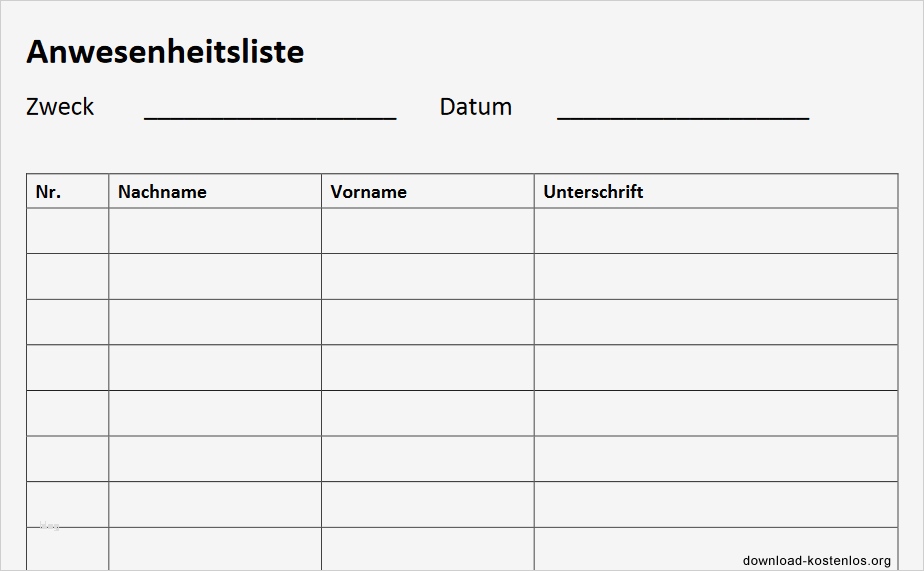Click the sixth row Nachname cell
The image size is (924, 571).
(x=215, y=459)
